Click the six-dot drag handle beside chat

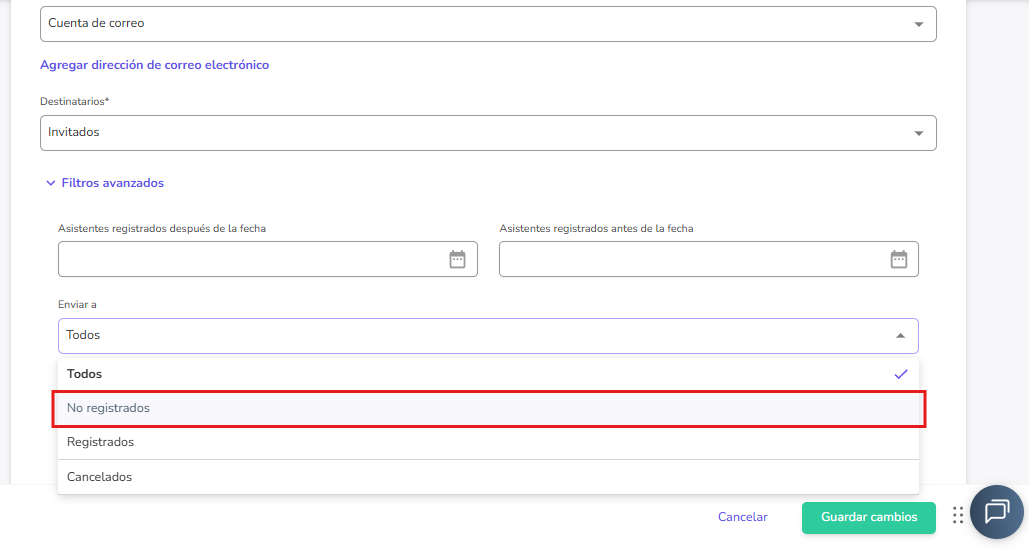pyautogui.click(x=958, y=515)
